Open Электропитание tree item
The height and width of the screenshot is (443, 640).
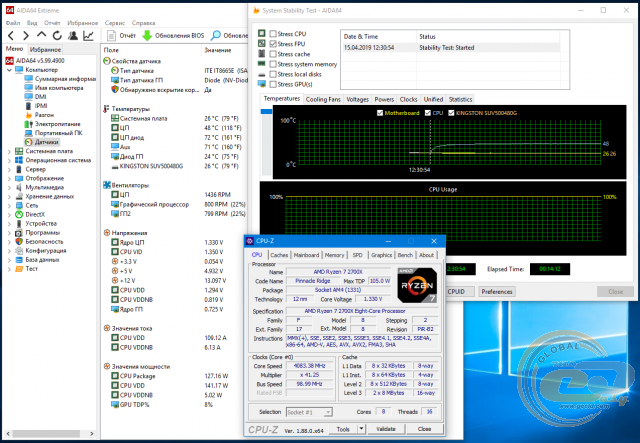tap(57, 124)
